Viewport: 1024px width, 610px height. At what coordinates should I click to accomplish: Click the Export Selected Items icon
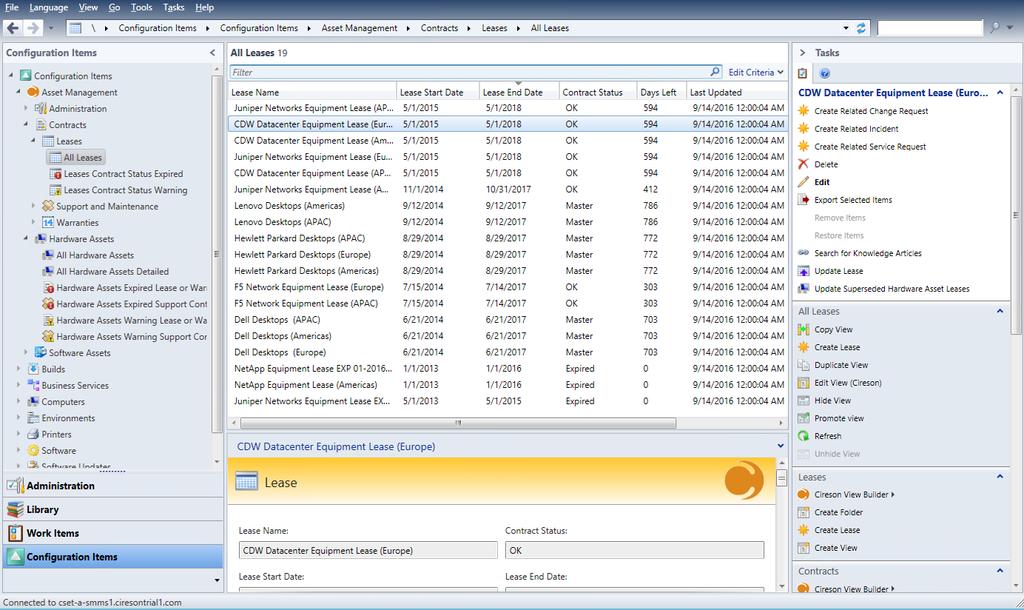pyautogui.click(x=803, y=200)
